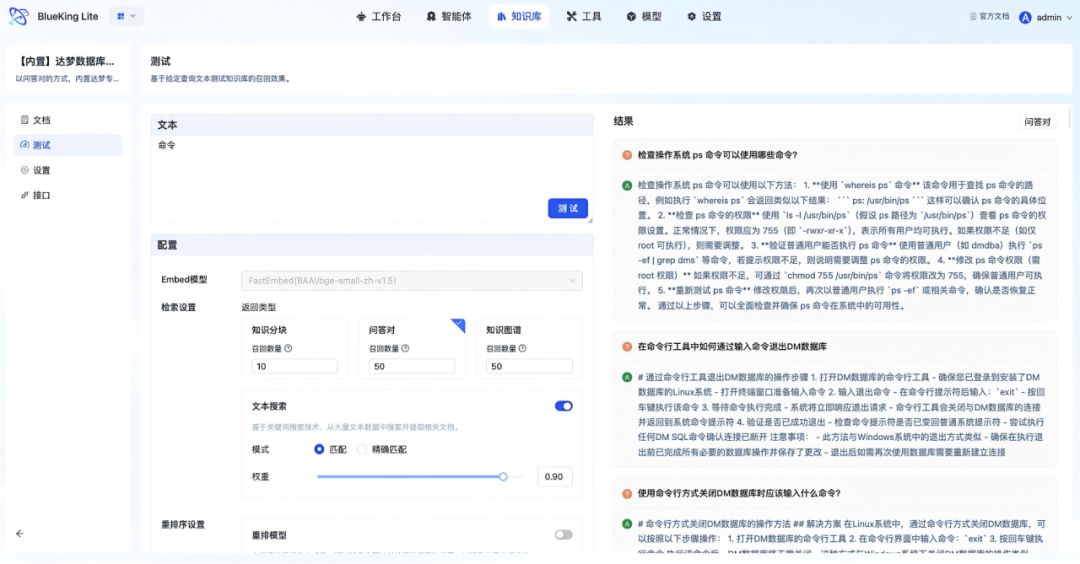Image resolution: width=1080 pixels, height=564 pixels.
Task: Click the gear icon beside sidebar 设置
Action: click(25, 170)
